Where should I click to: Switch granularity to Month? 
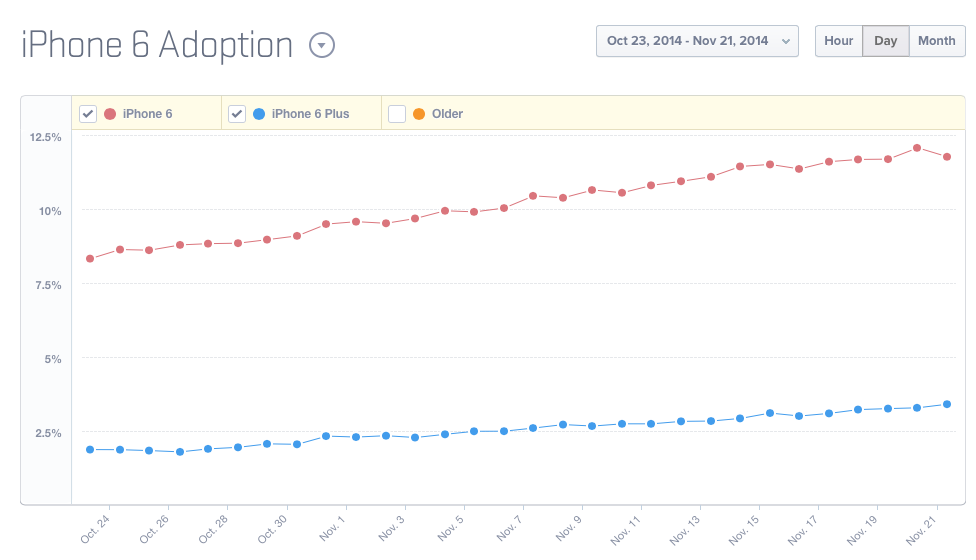(x=936, y=41)
